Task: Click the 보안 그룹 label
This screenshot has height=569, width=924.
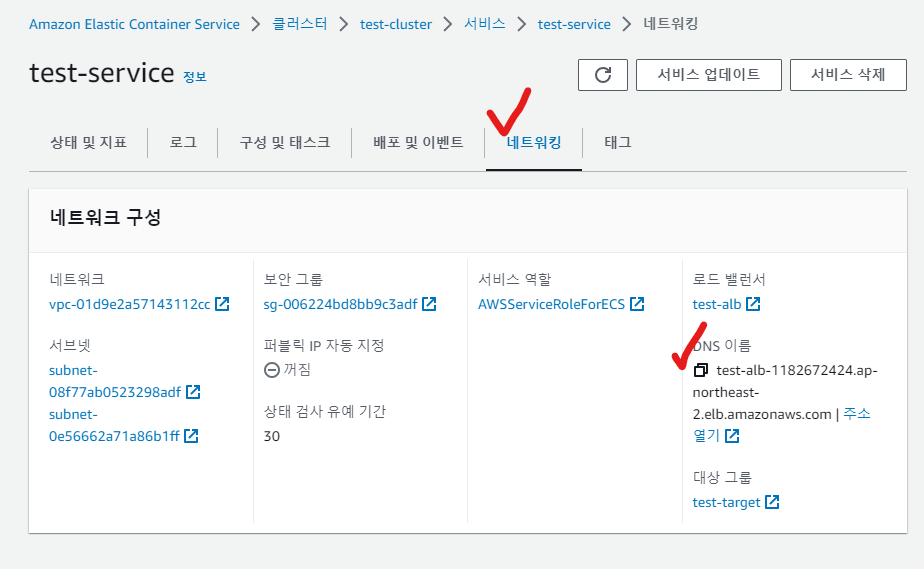Action: point(293,279)
